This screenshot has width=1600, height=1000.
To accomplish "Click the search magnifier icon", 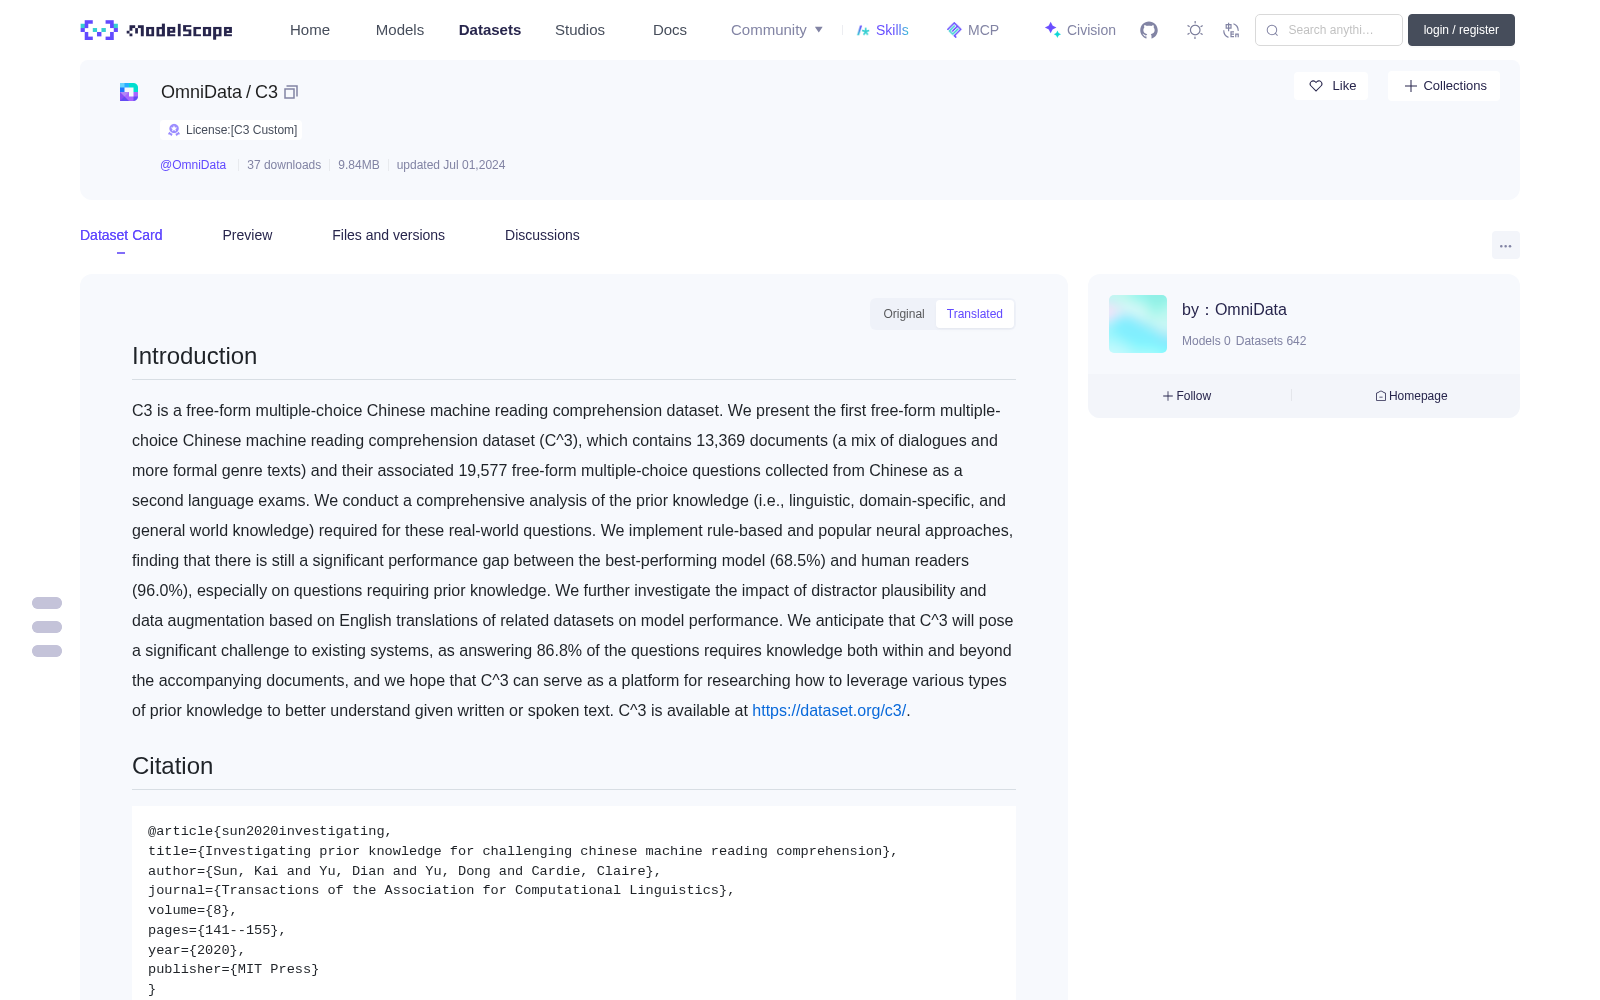I will coord(1272,30).
